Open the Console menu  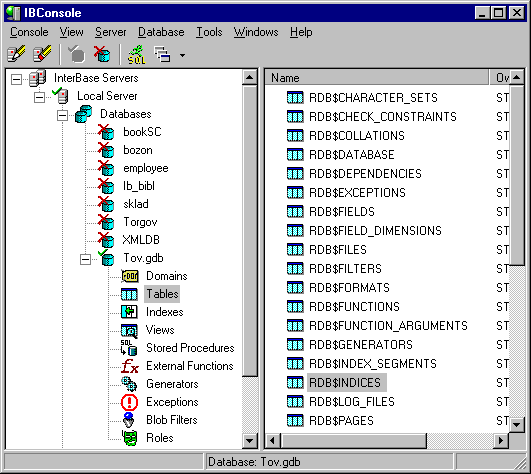29,32
